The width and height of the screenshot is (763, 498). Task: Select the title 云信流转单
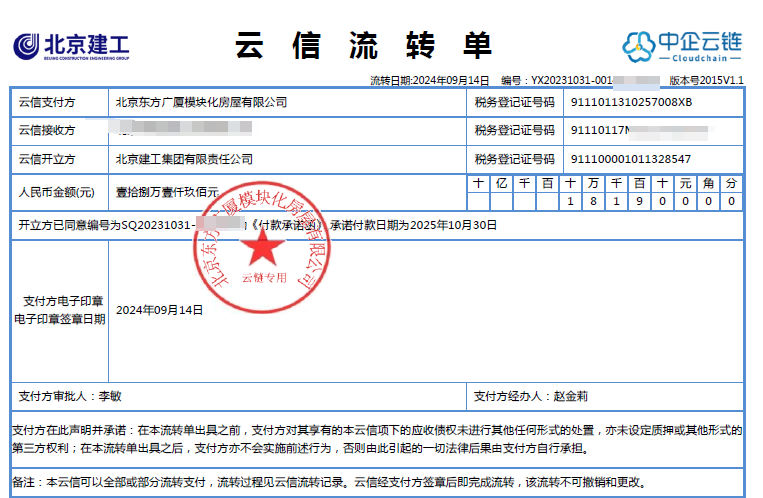(363, 46)
